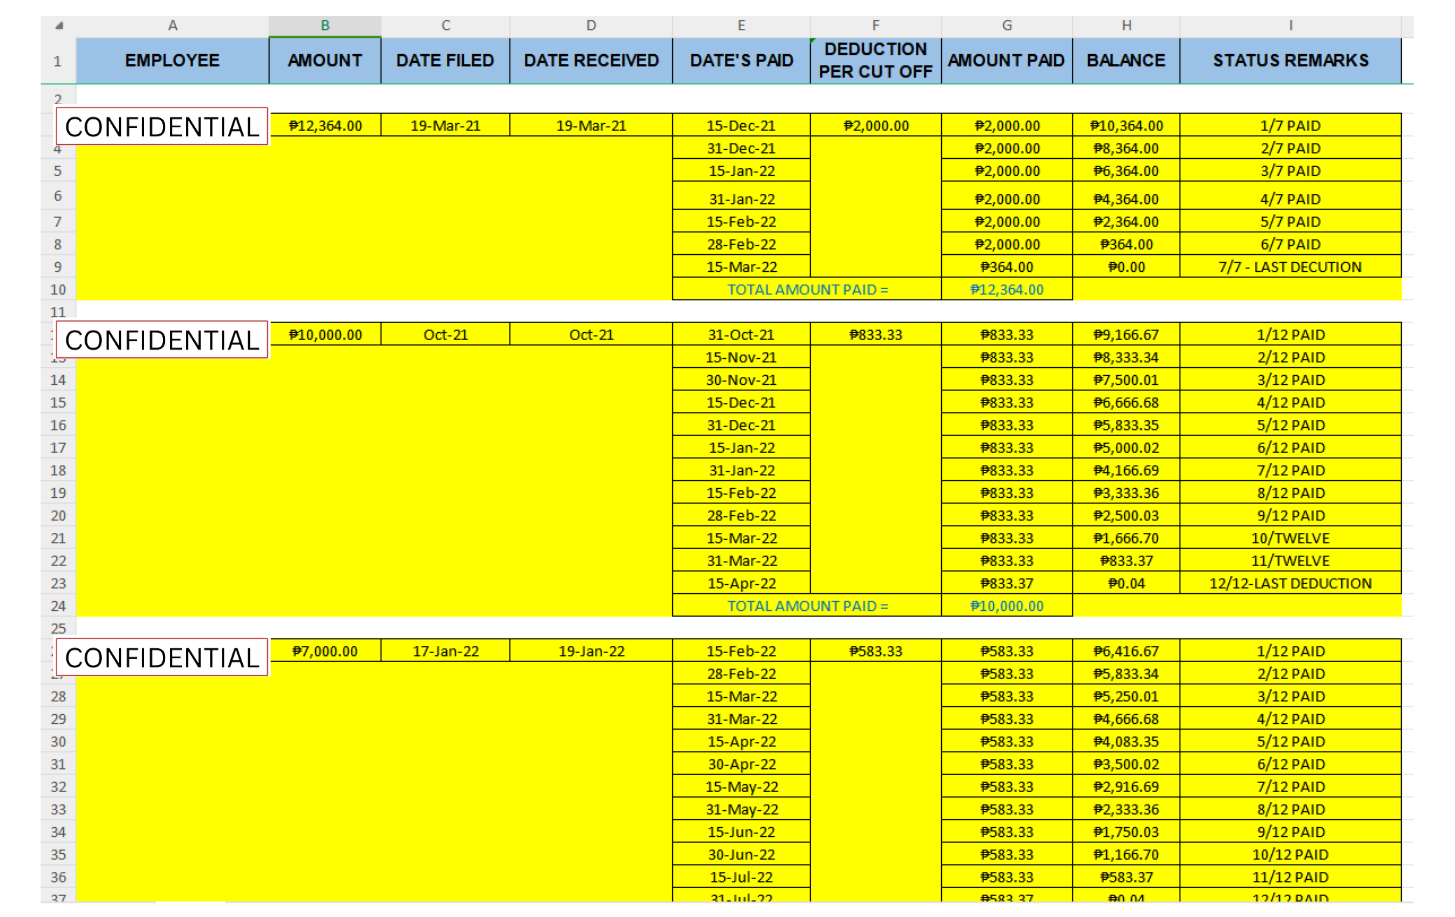Select column I header

pos(1290,26)
